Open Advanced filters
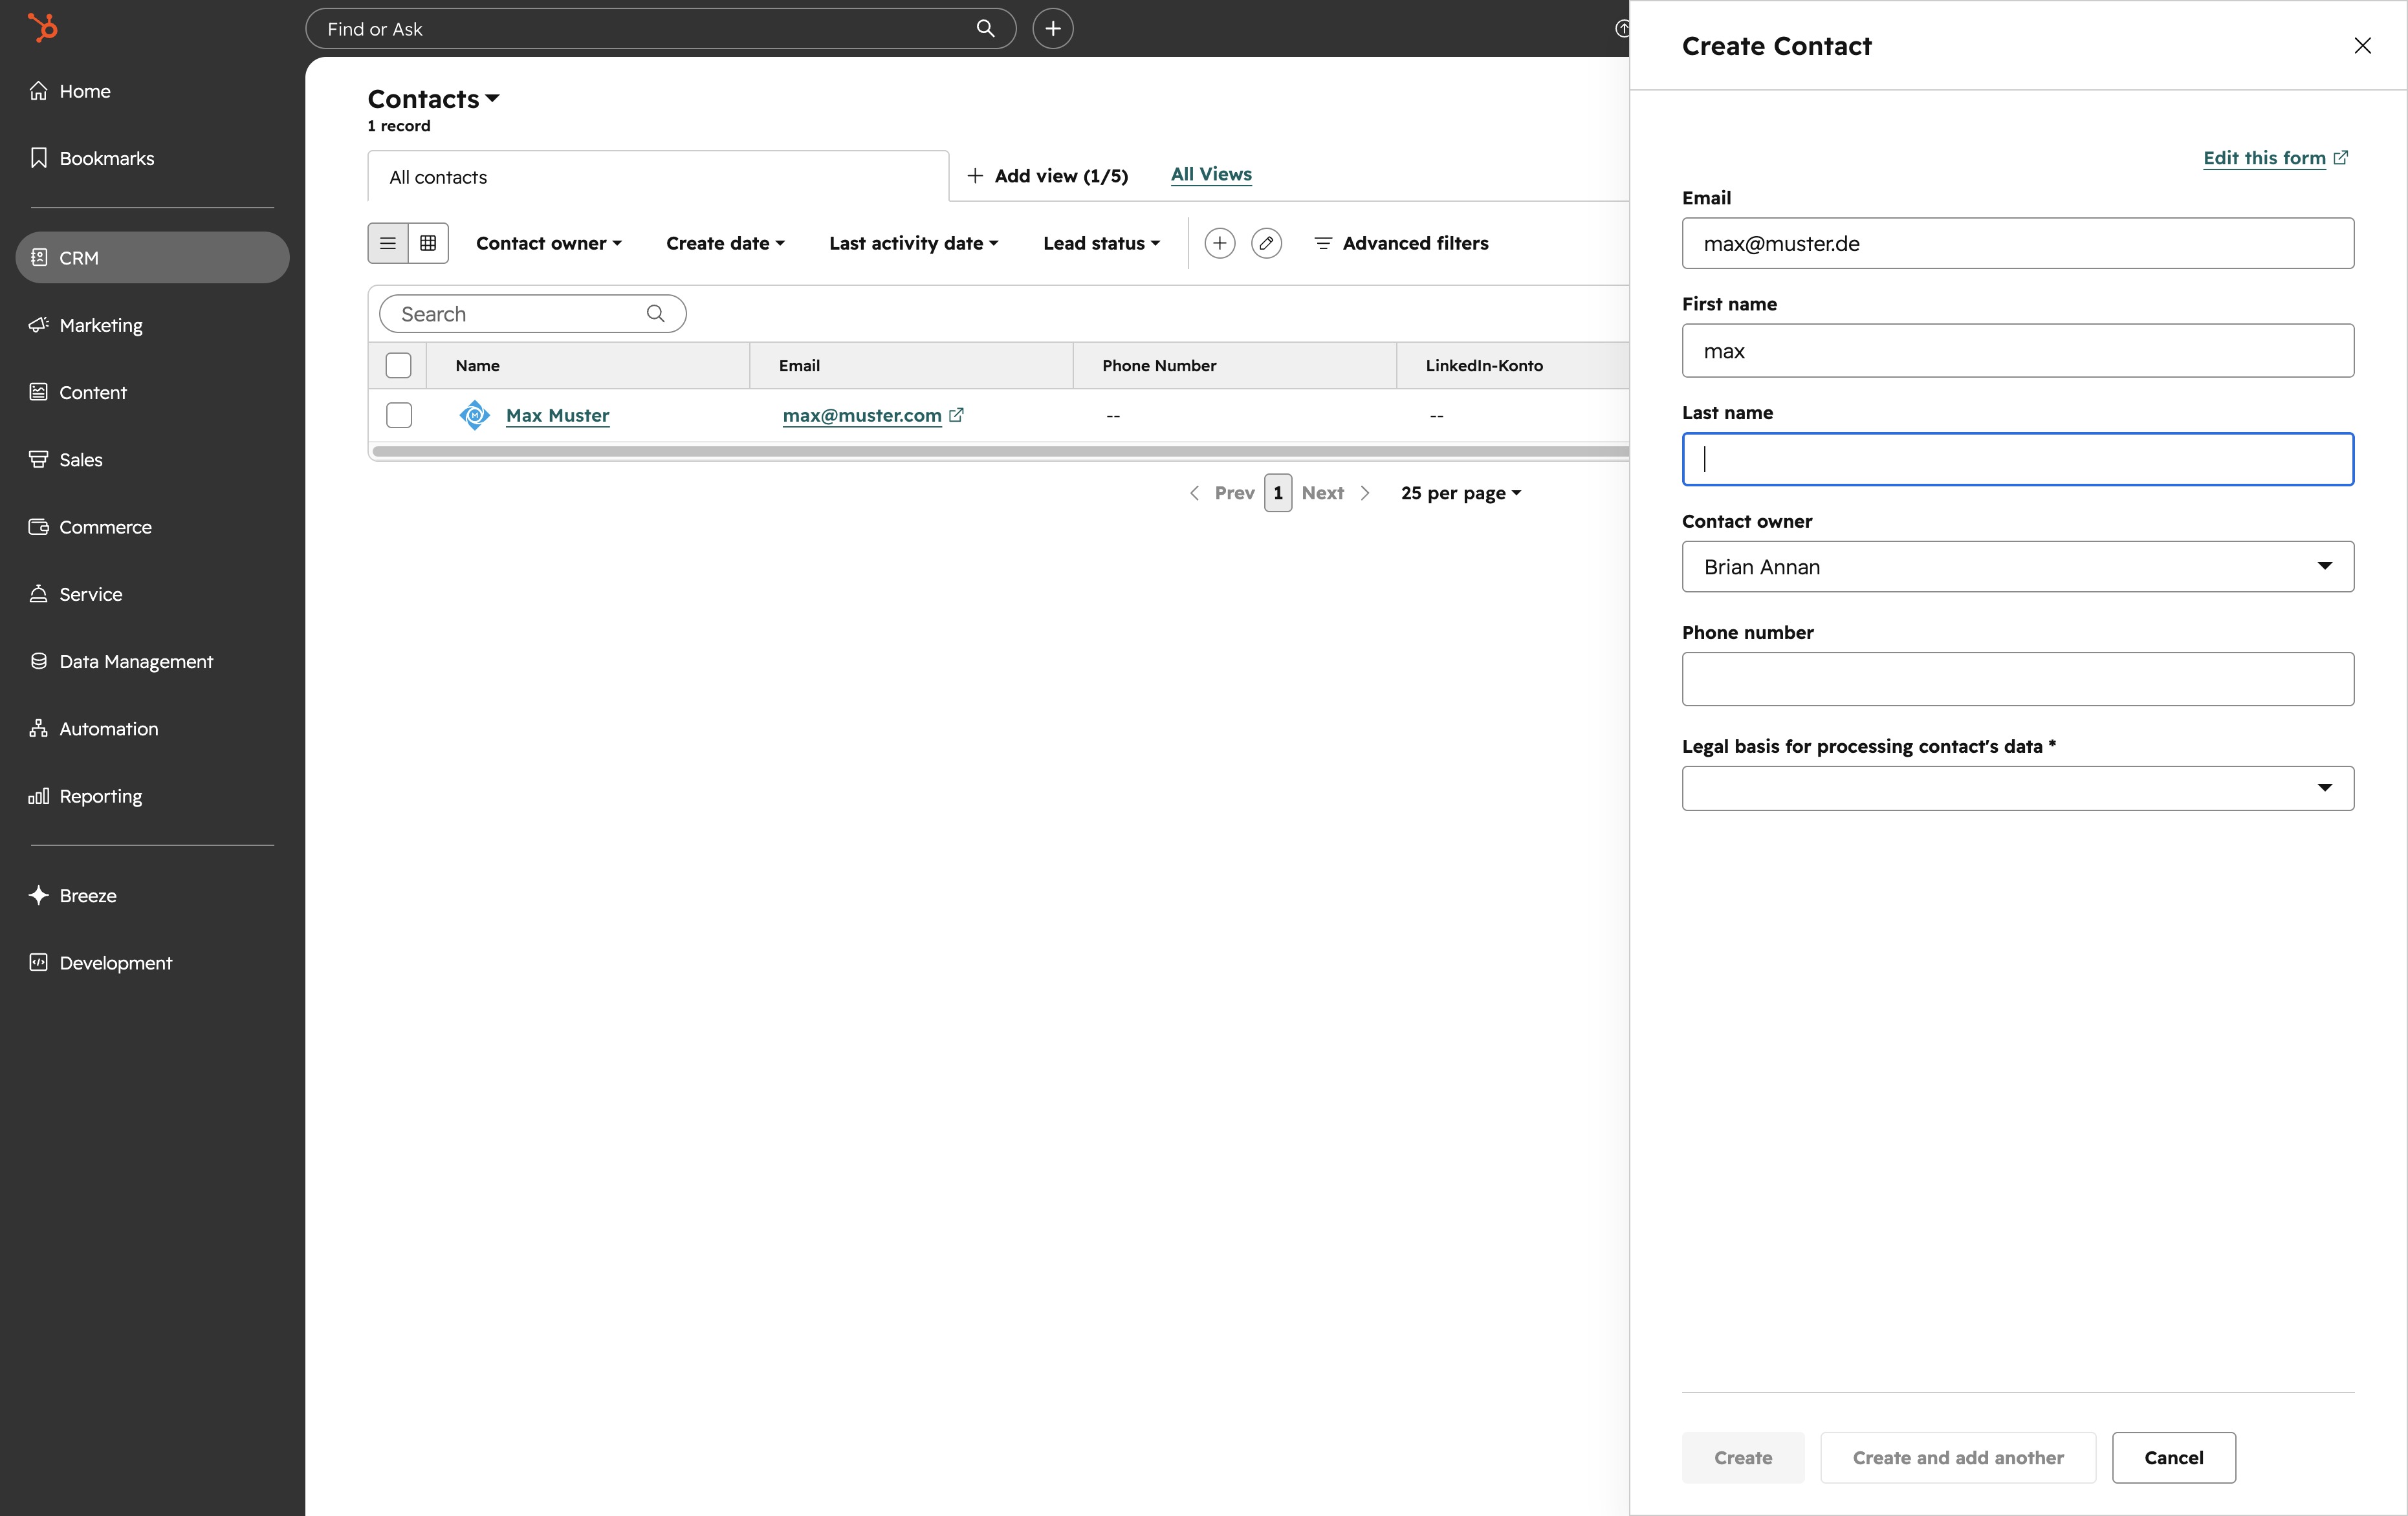This screenshot has width=2408, height=1516. (1401, 243)
